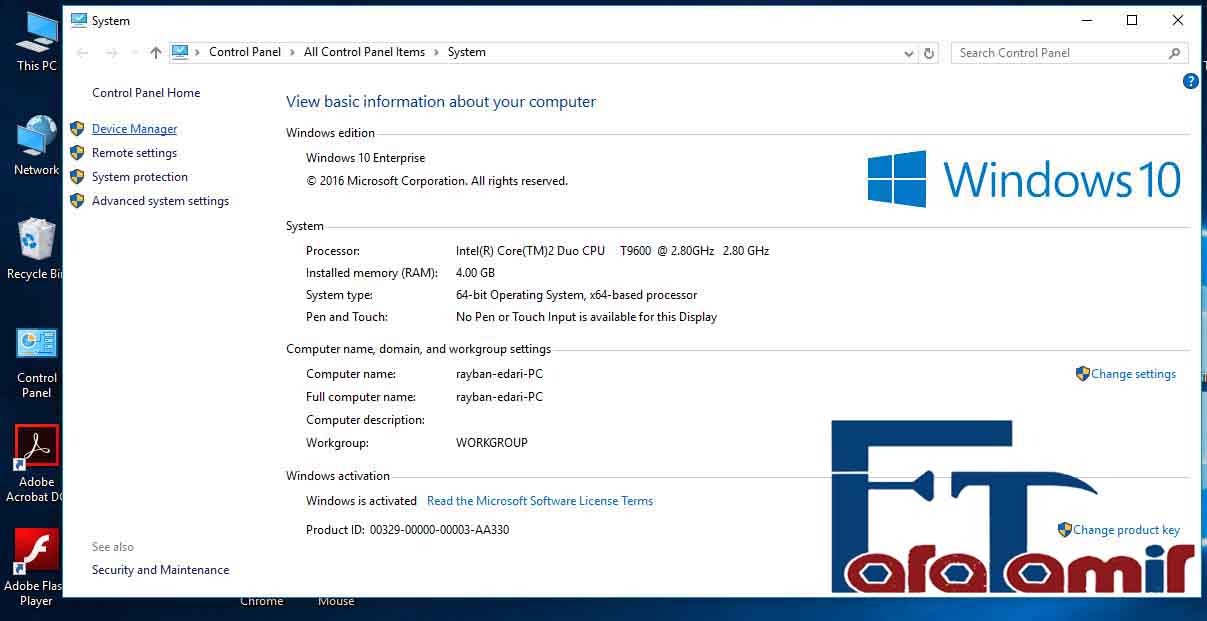This screenshot has width=1207, height=621.
Task: Select the Control Panel desktop shortcut
Action: (37, 362)
